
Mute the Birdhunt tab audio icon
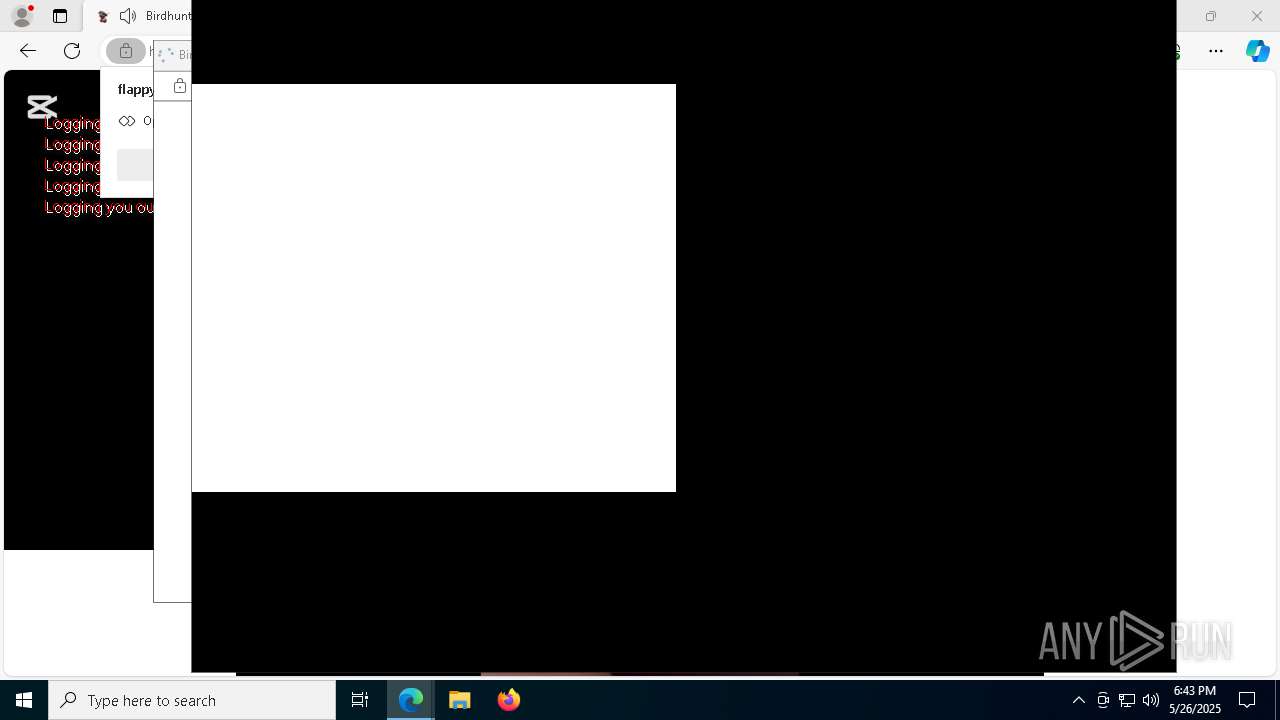coord(128,16)
